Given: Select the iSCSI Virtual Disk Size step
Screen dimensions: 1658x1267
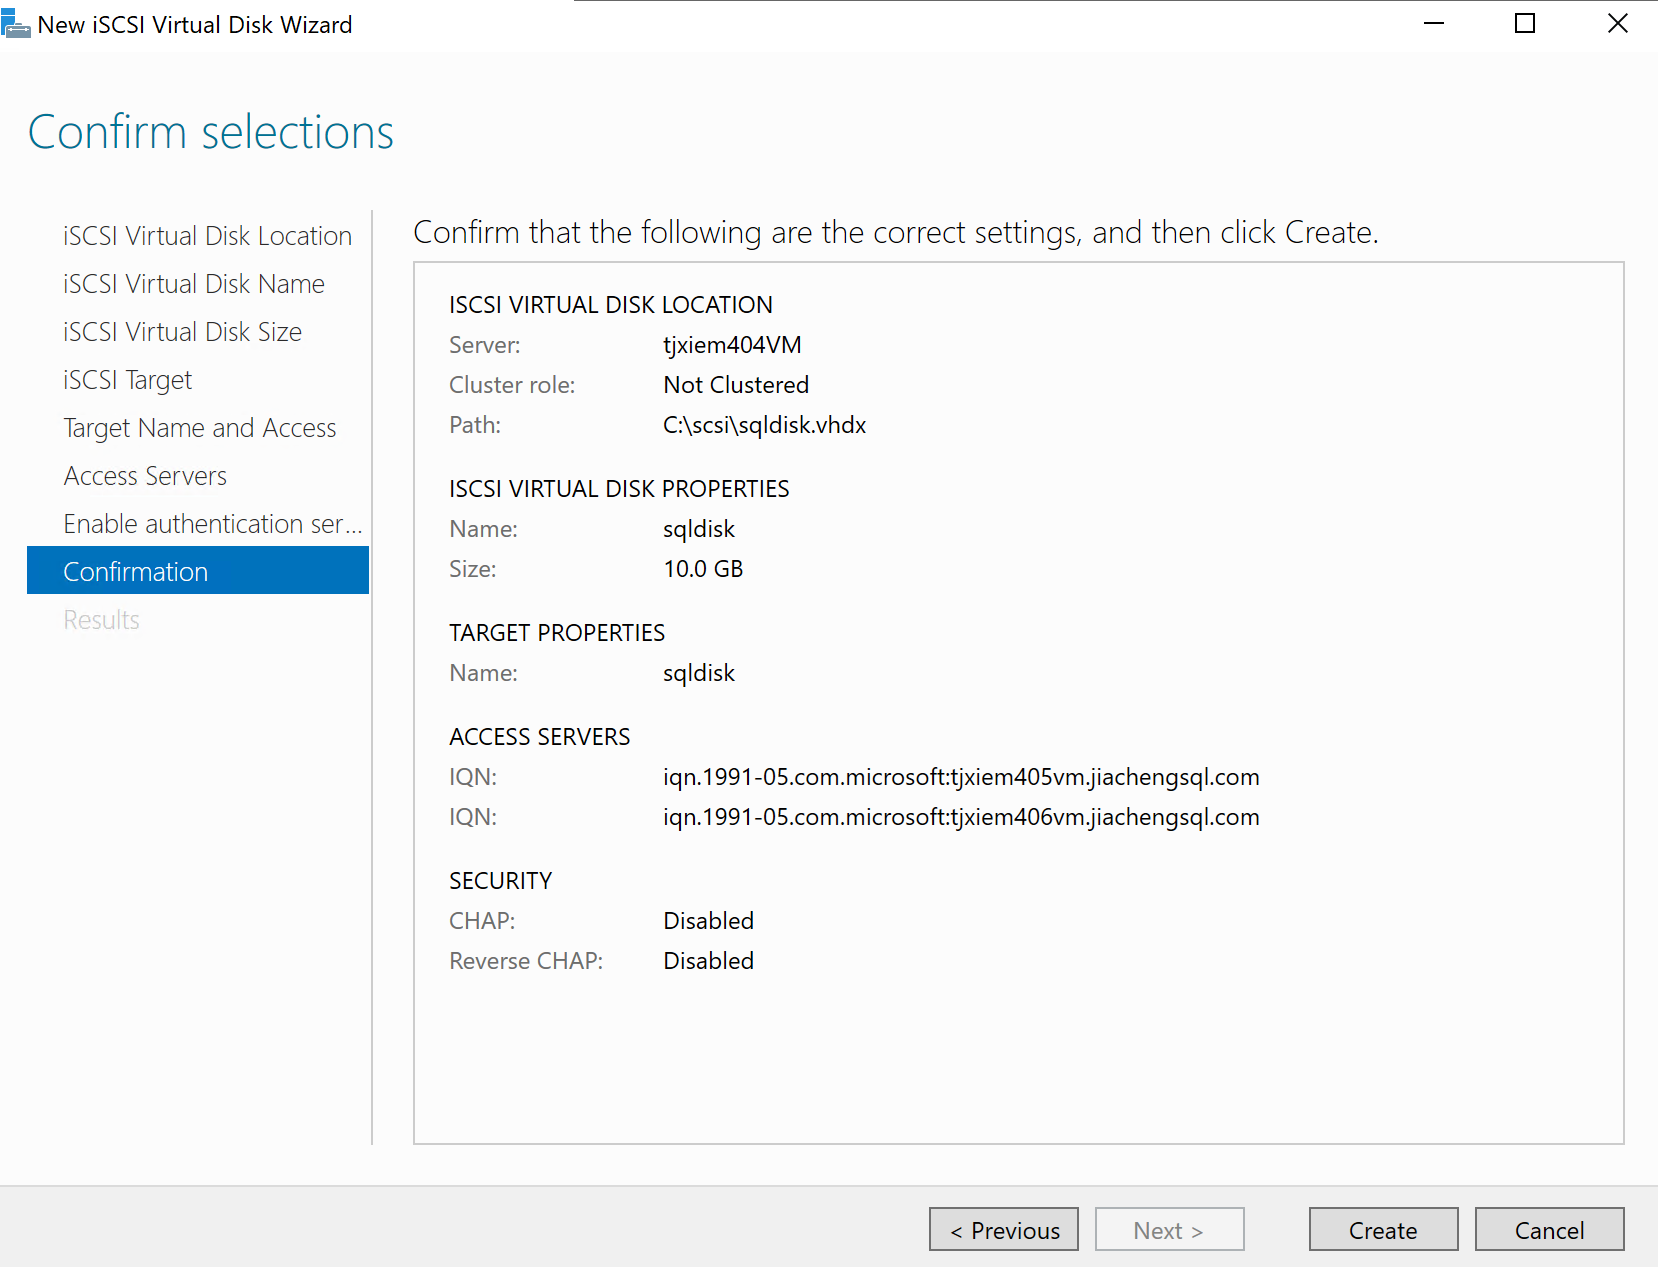Looking at the screenshot, I should 182,332.
